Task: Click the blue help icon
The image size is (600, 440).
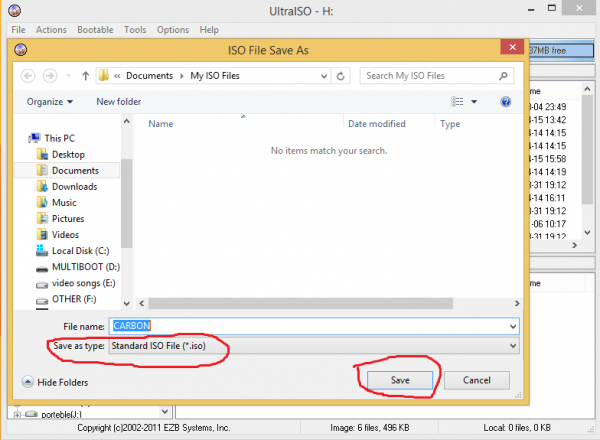Action: coord(505,102)
